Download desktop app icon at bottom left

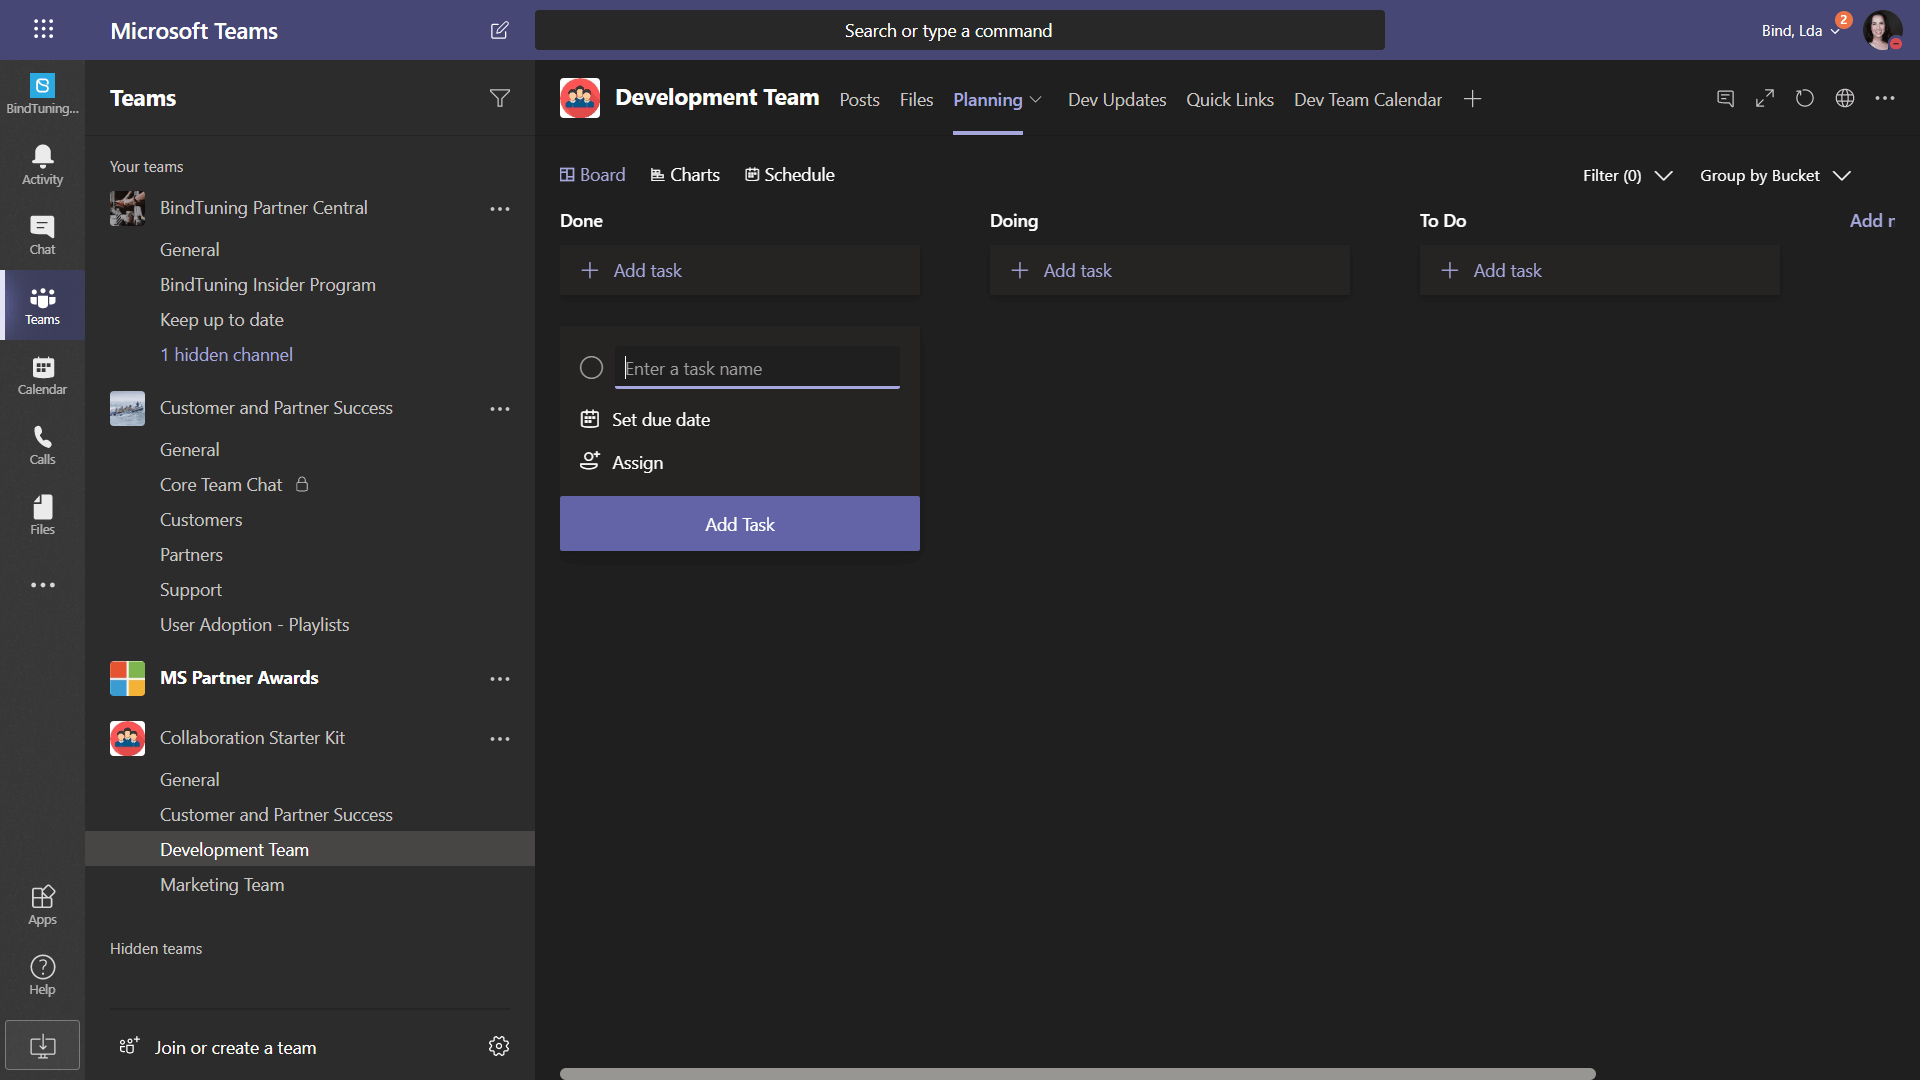tap(42, 1046)
